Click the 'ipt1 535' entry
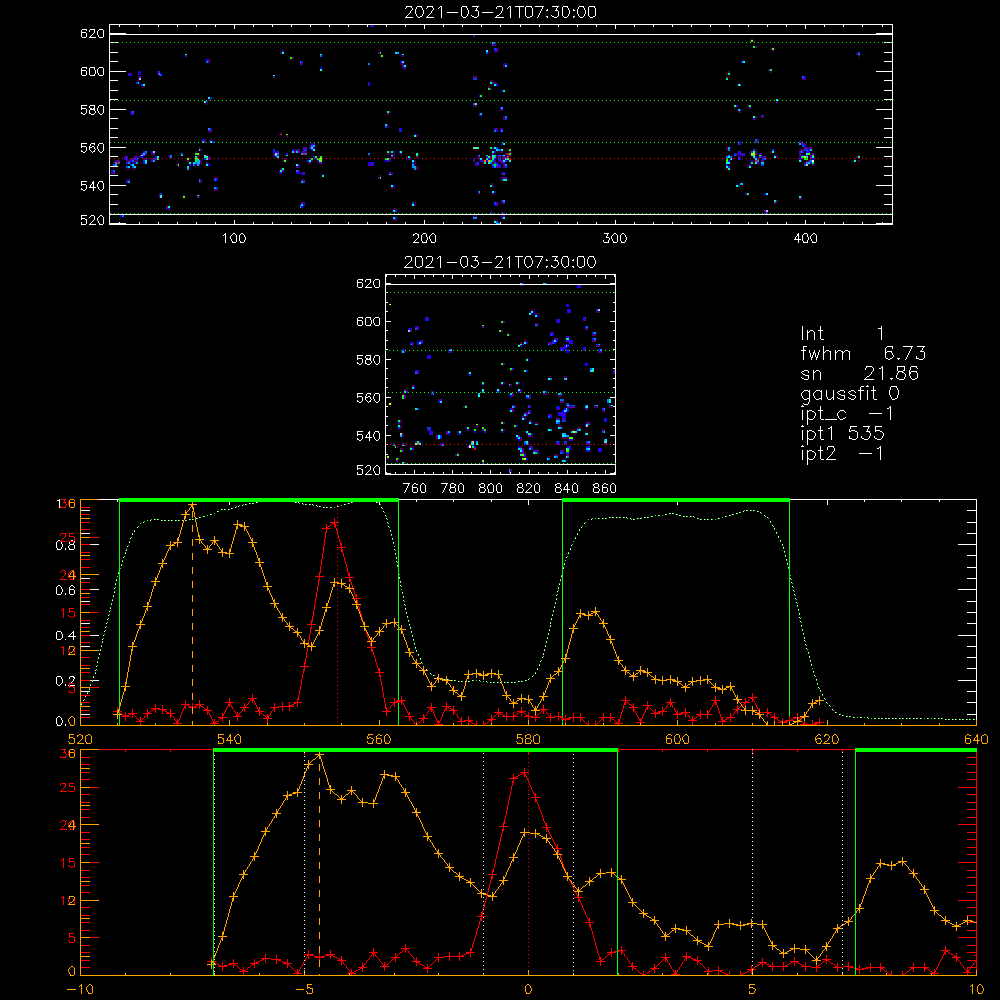The image size is (1000, 1000). point(842,434)
